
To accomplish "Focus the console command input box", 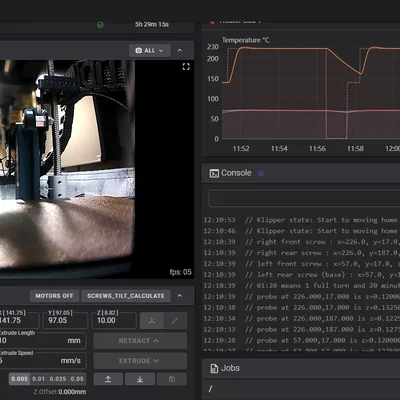I will (304, 199).
